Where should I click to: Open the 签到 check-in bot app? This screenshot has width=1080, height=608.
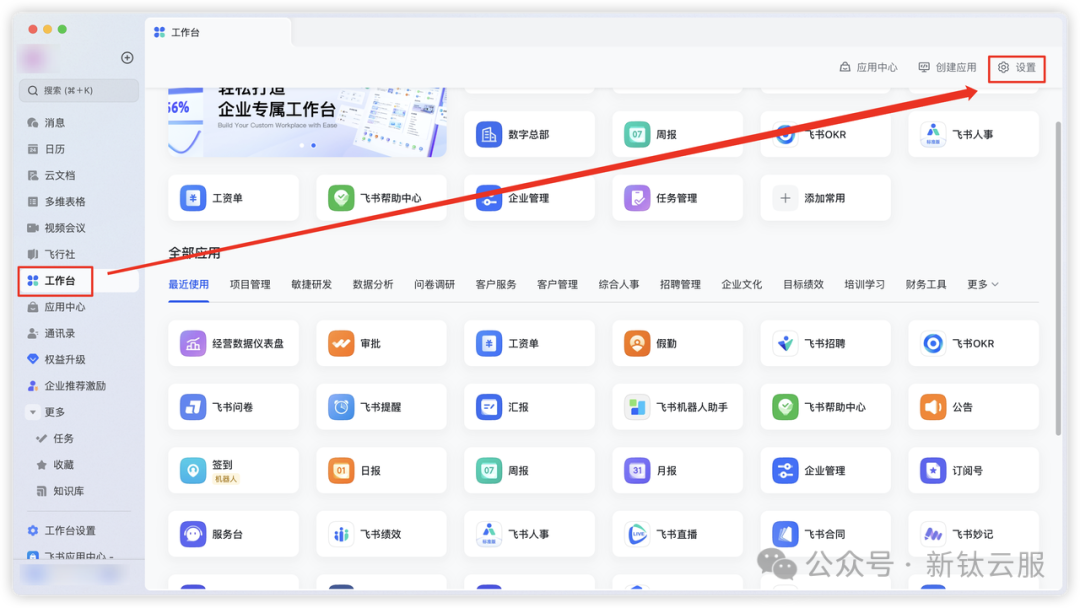[x=233, y=470]
